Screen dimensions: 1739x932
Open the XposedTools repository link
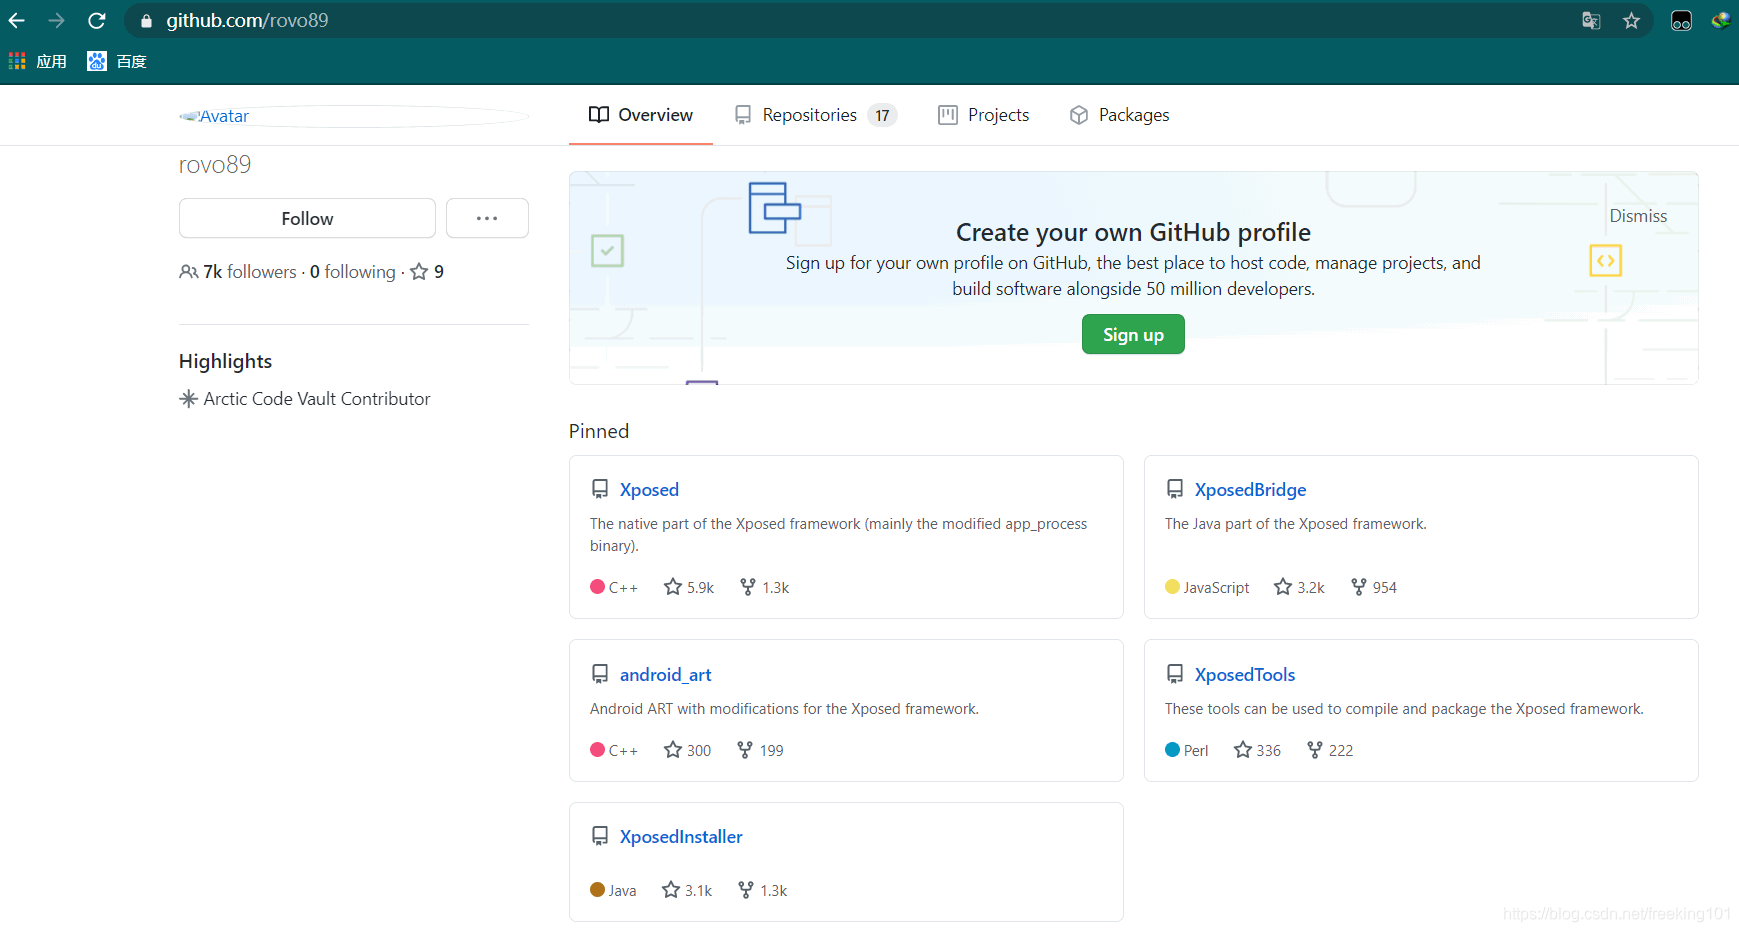click(x=1244, y=674)
